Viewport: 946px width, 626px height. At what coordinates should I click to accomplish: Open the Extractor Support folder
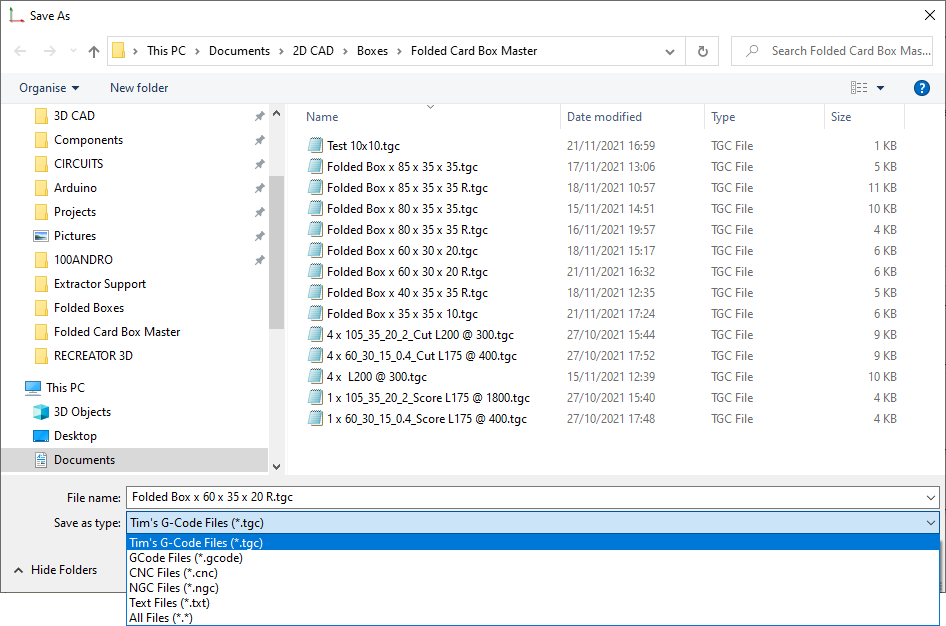pyautogui.click(x=100, y=284)
